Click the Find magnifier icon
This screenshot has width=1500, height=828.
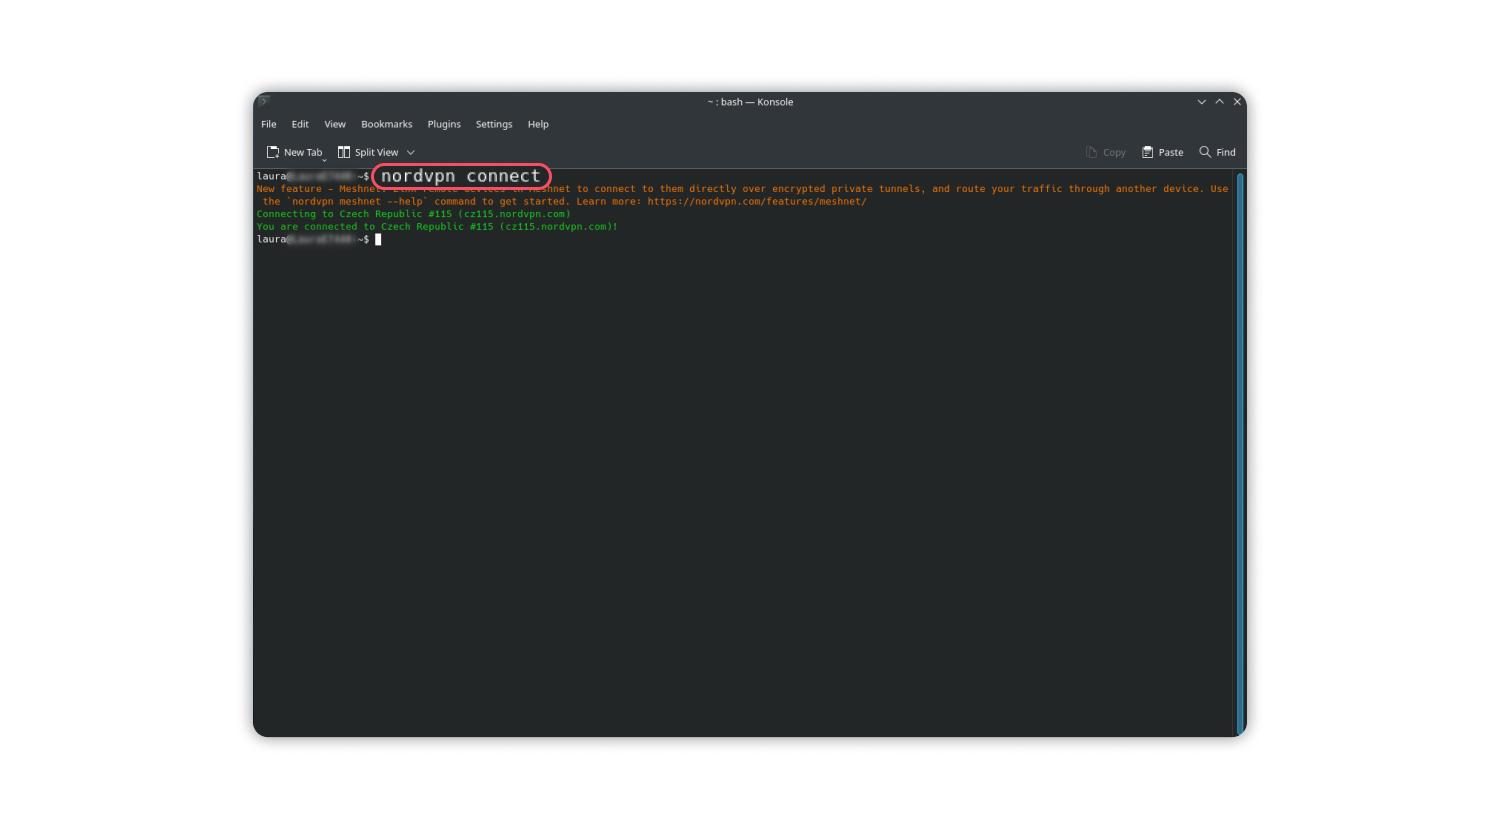(1205, 152)
